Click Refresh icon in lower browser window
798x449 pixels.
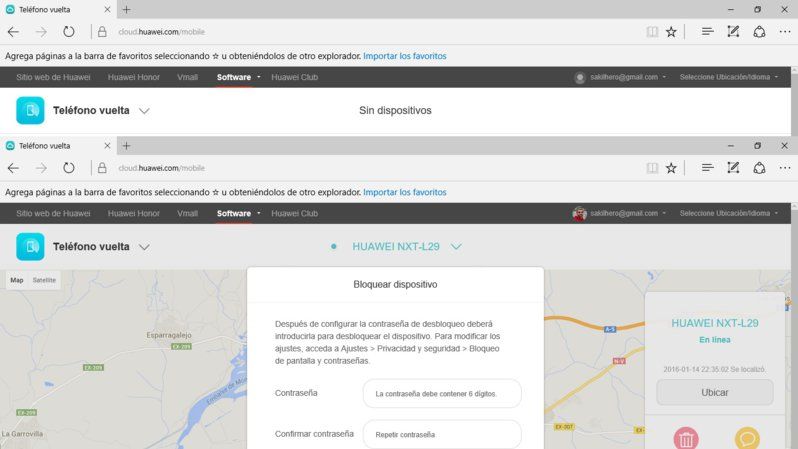pyautogui.click(x=69, y=168)
